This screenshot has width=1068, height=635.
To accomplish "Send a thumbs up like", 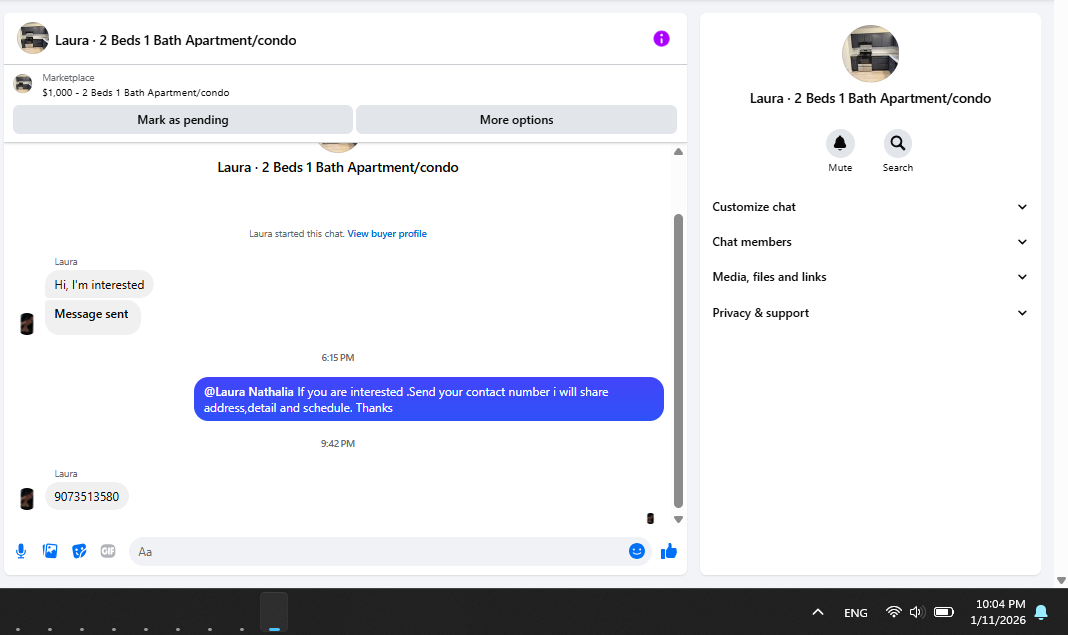I will point(669,551).
